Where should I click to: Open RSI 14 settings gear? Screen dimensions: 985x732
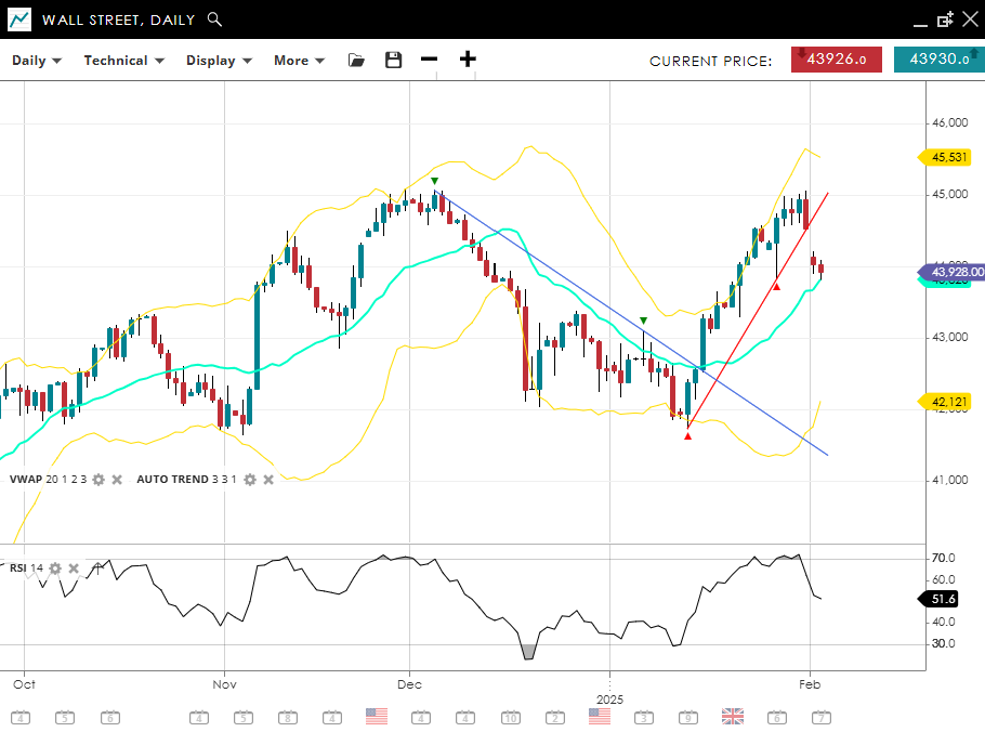click(55, 568)
